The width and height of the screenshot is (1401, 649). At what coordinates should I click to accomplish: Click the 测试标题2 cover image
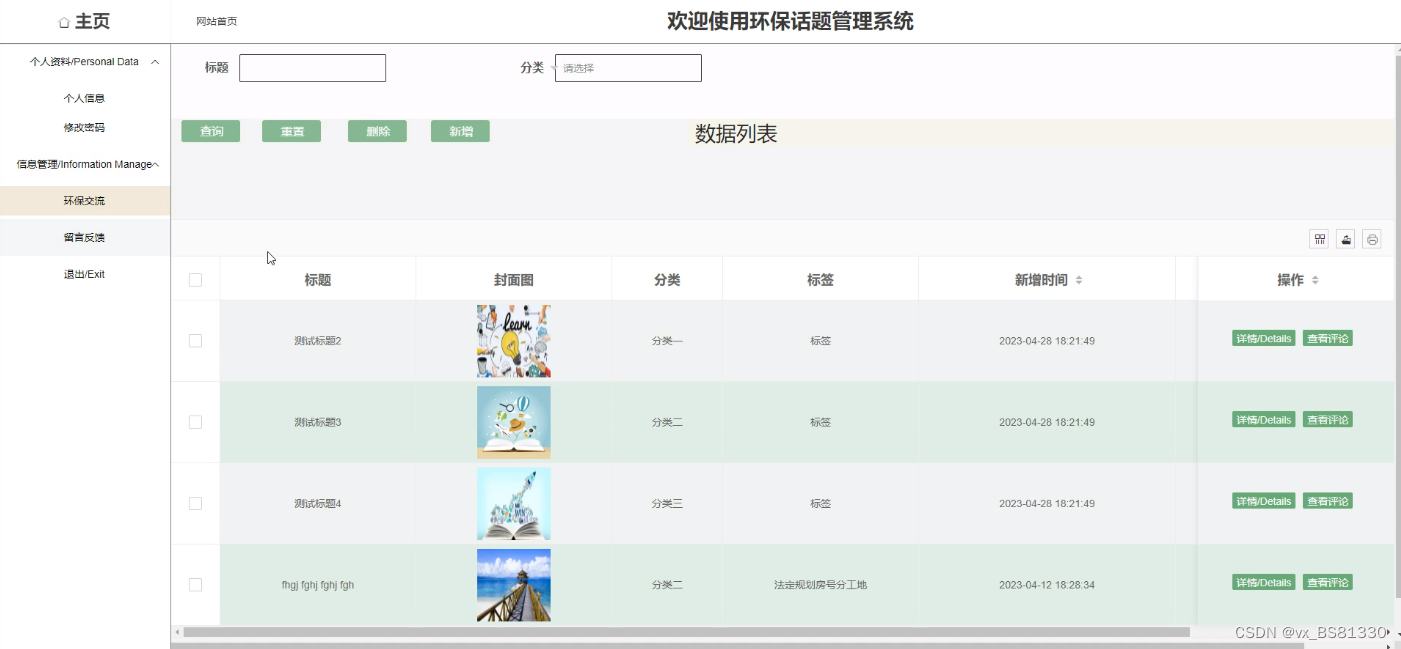coord(513,341)
